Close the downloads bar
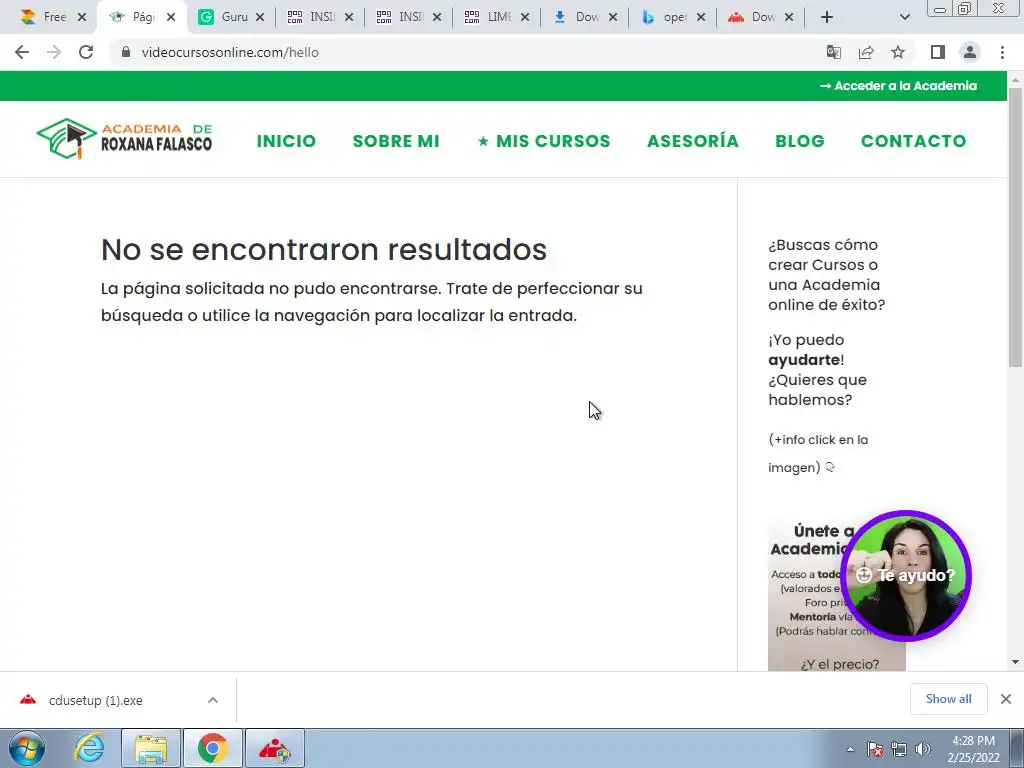 pos(1006,699)
